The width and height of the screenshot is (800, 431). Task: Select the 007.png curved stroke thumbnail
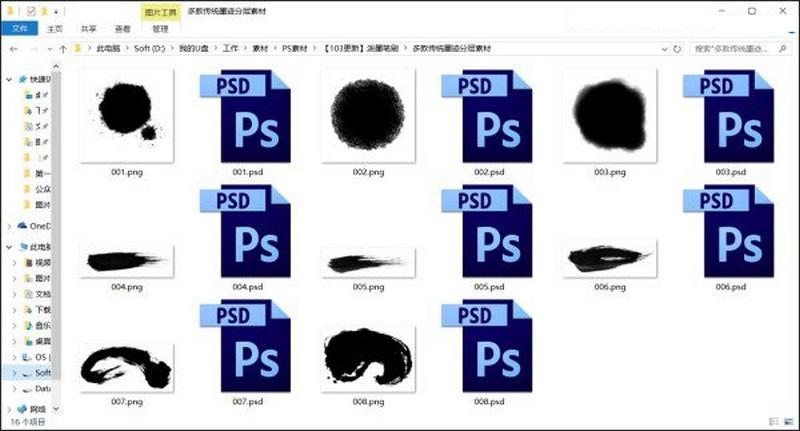tap(127, 368)
